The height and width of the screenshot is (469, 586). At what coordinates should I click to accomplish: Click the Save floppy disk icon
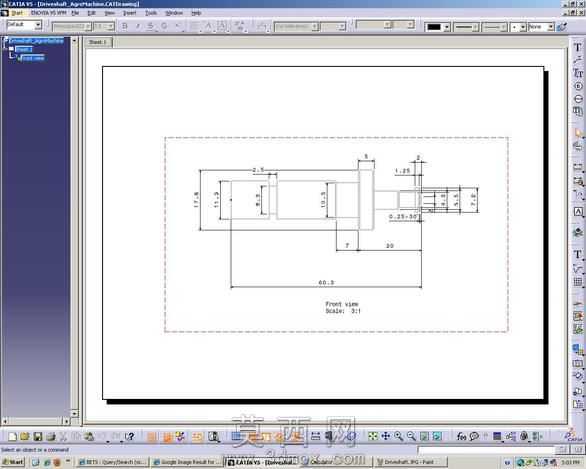pyautogui.click(x=37, y=436)
